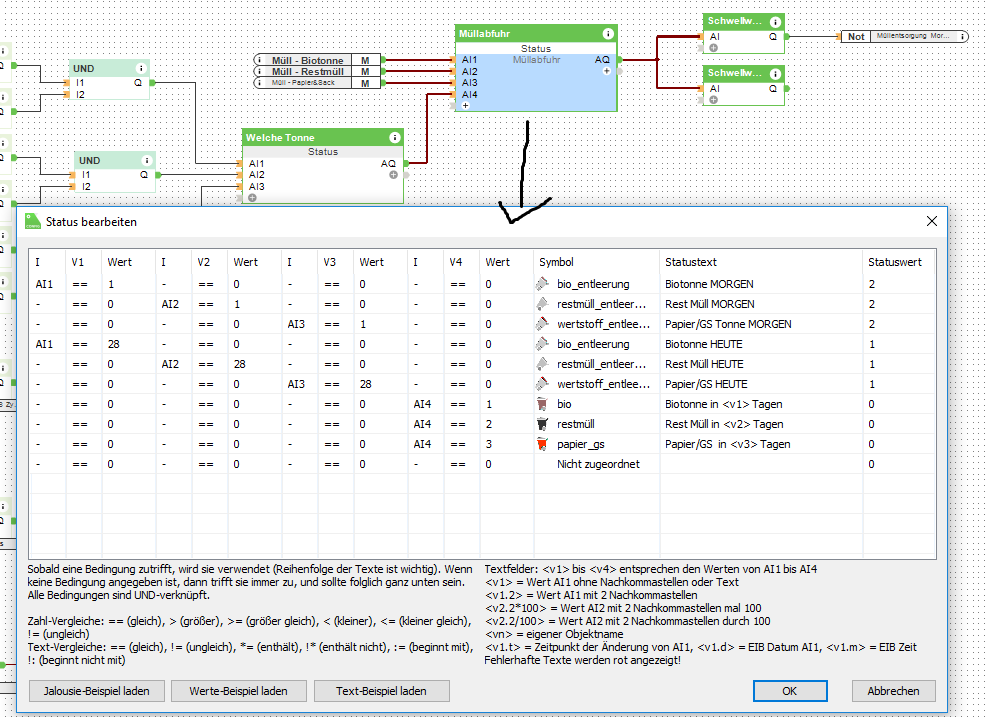Open info icon on upper Schwellwert block
Screen dimensions: 986x717
coord(775,22)
